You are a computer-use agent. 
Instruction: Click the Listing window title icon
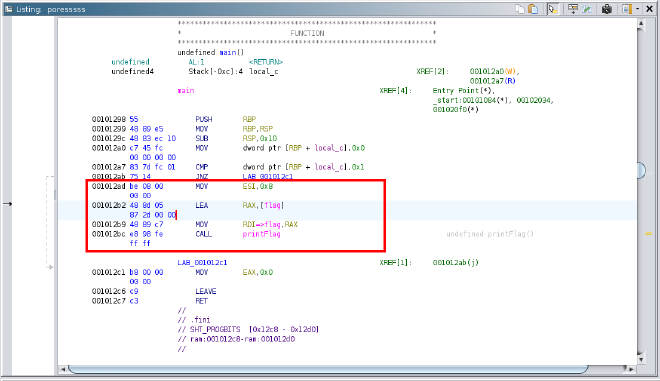coord(8,9)
